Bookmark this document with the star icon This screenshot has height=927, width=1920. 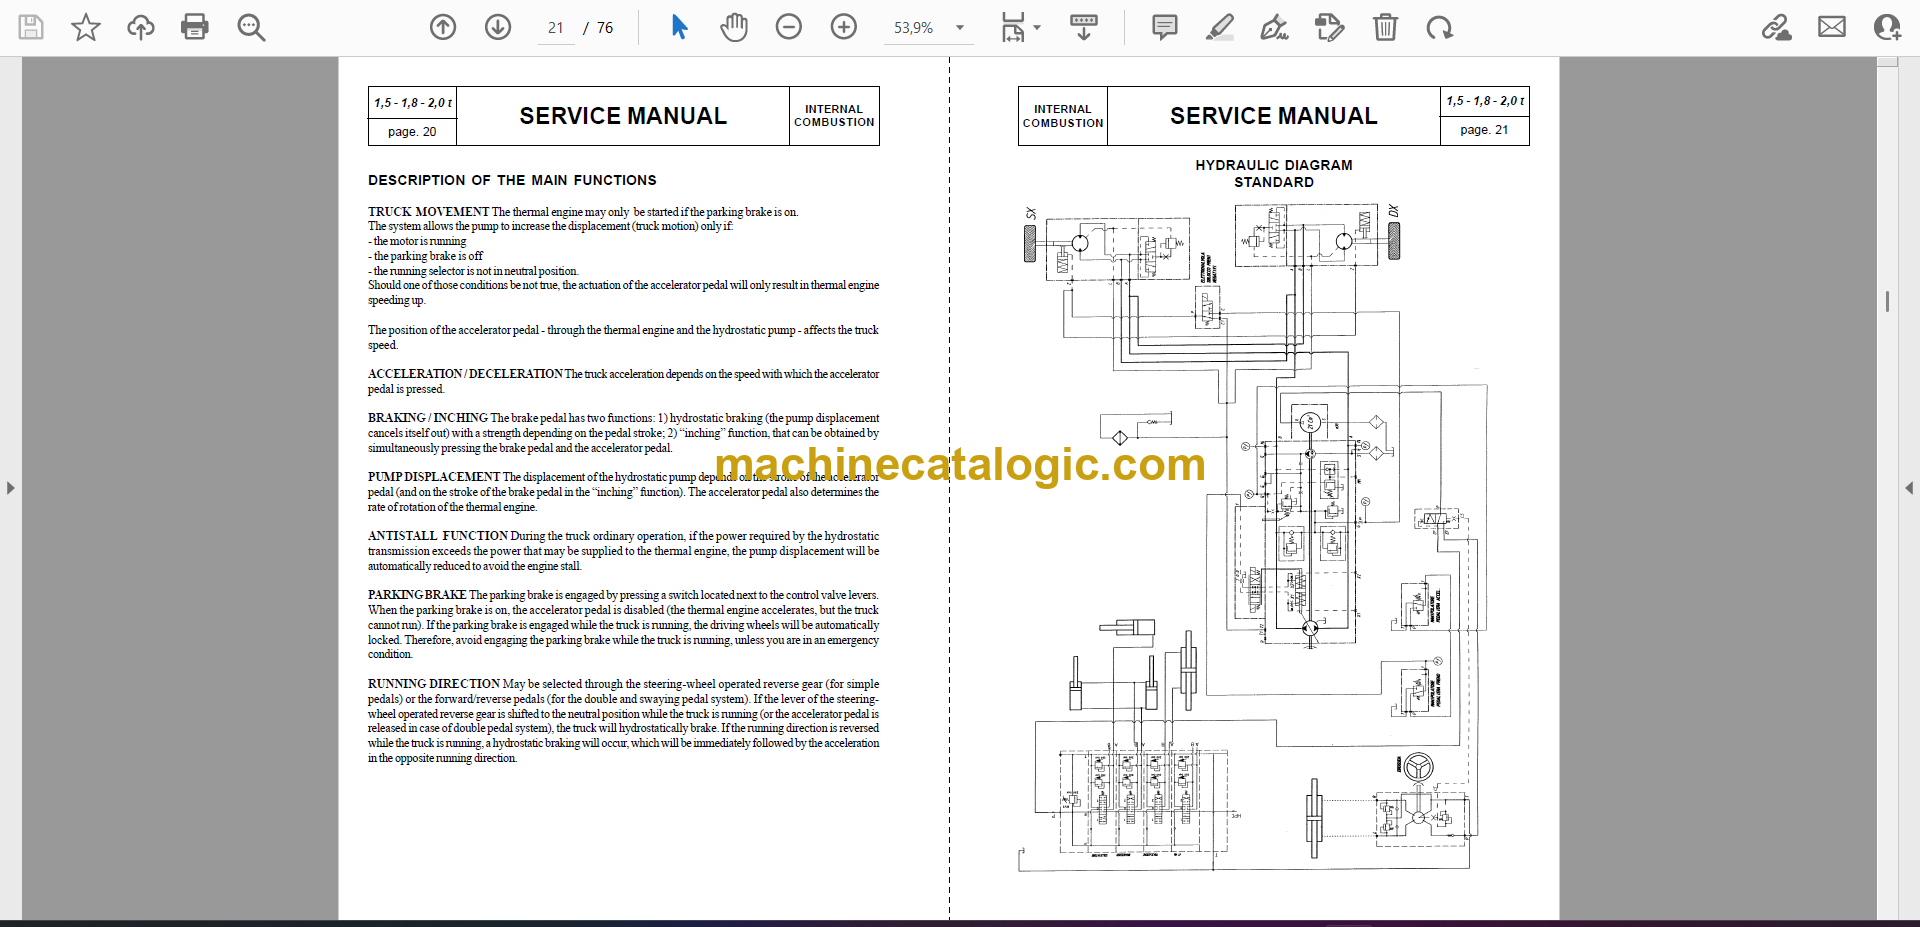[x=86, y=27]
